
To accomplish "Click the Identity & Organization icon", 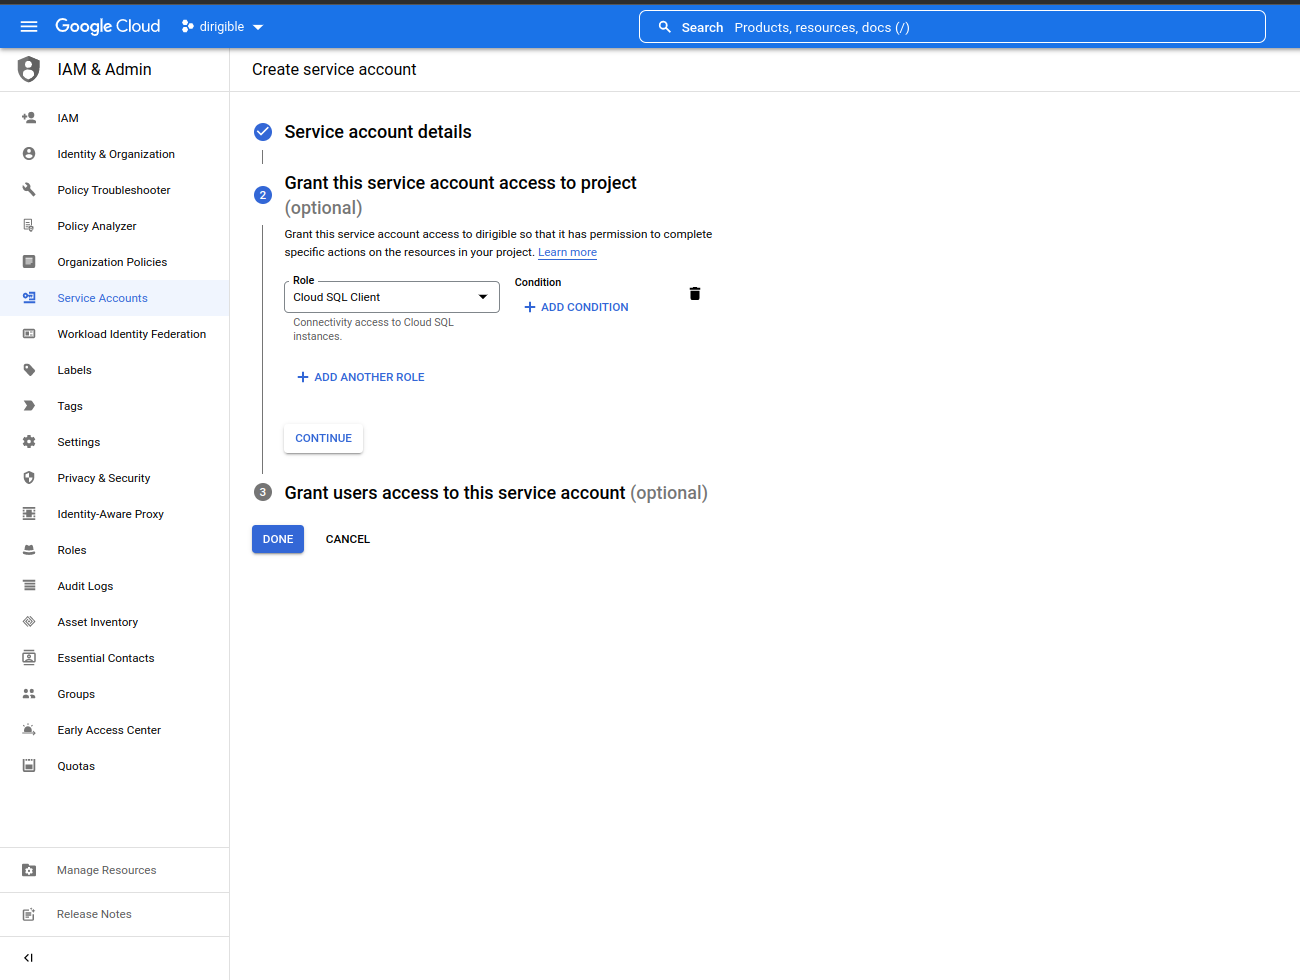I will point(29,154).
